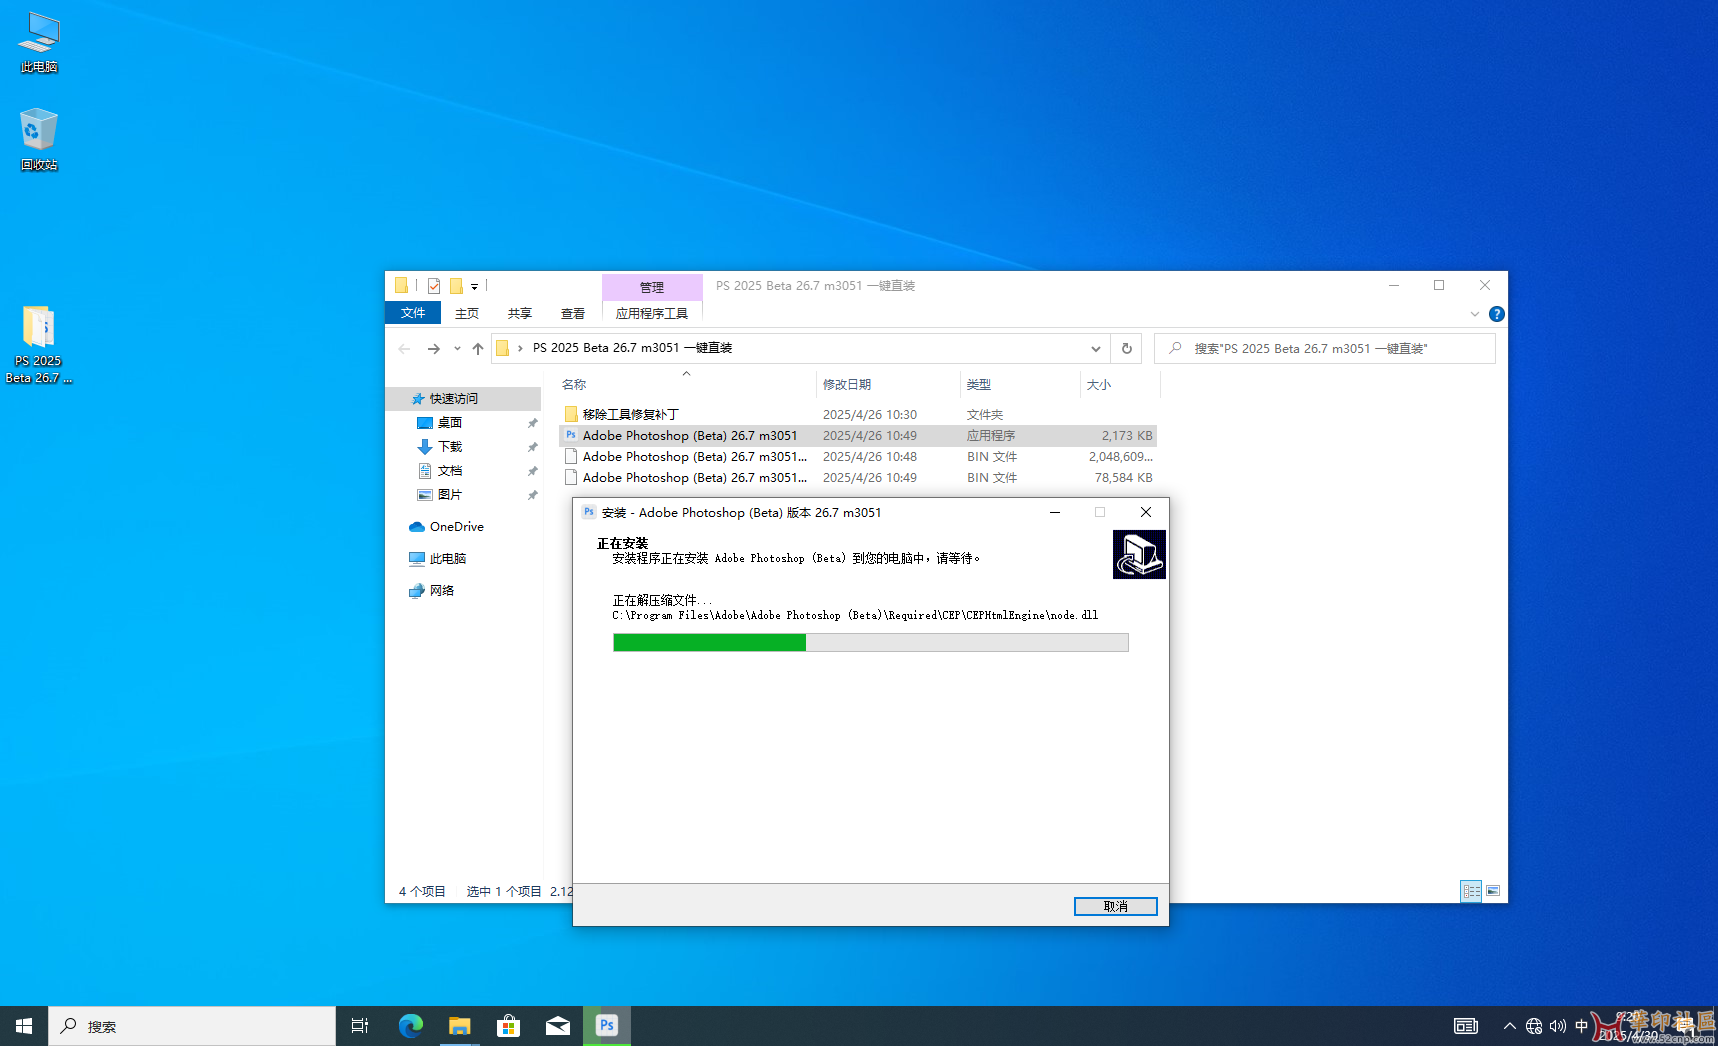
Task: Select 图片 in navigation pane
Action: pyautogui.click(x=449, y=495)
